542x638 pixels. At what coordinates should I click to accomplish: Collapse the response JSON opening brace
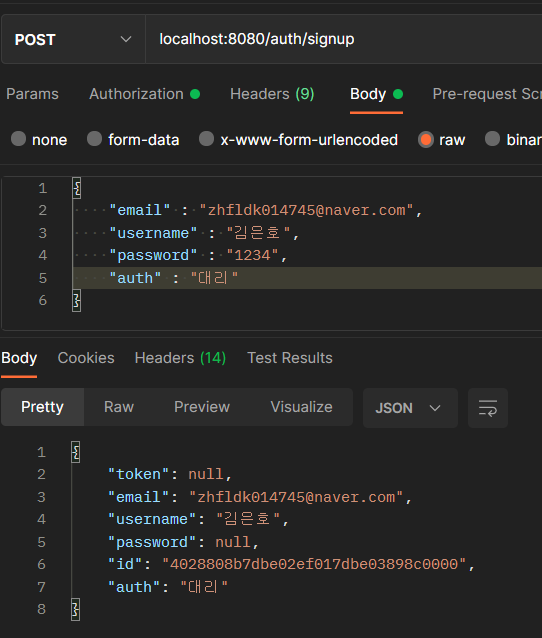coord(75,452)
